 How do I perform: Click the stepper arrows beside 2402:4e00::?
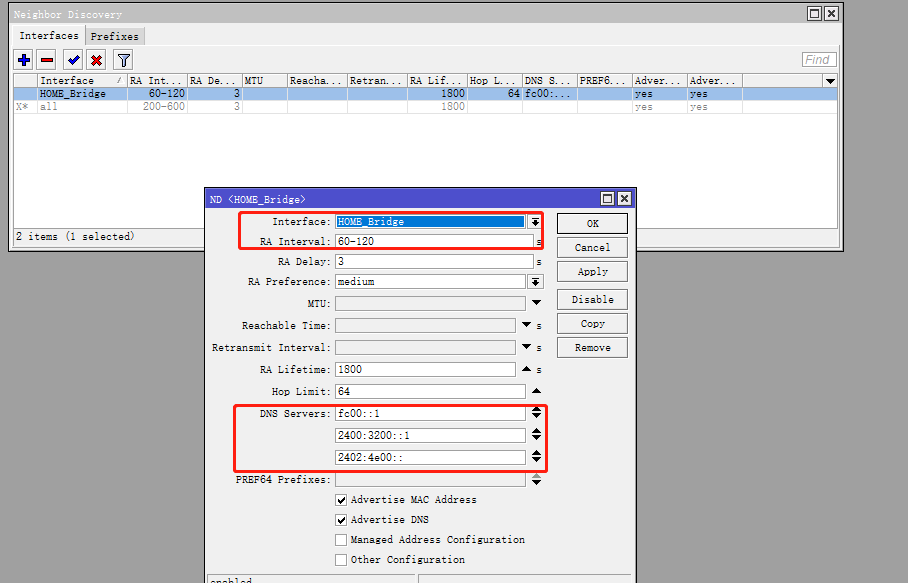536,457
